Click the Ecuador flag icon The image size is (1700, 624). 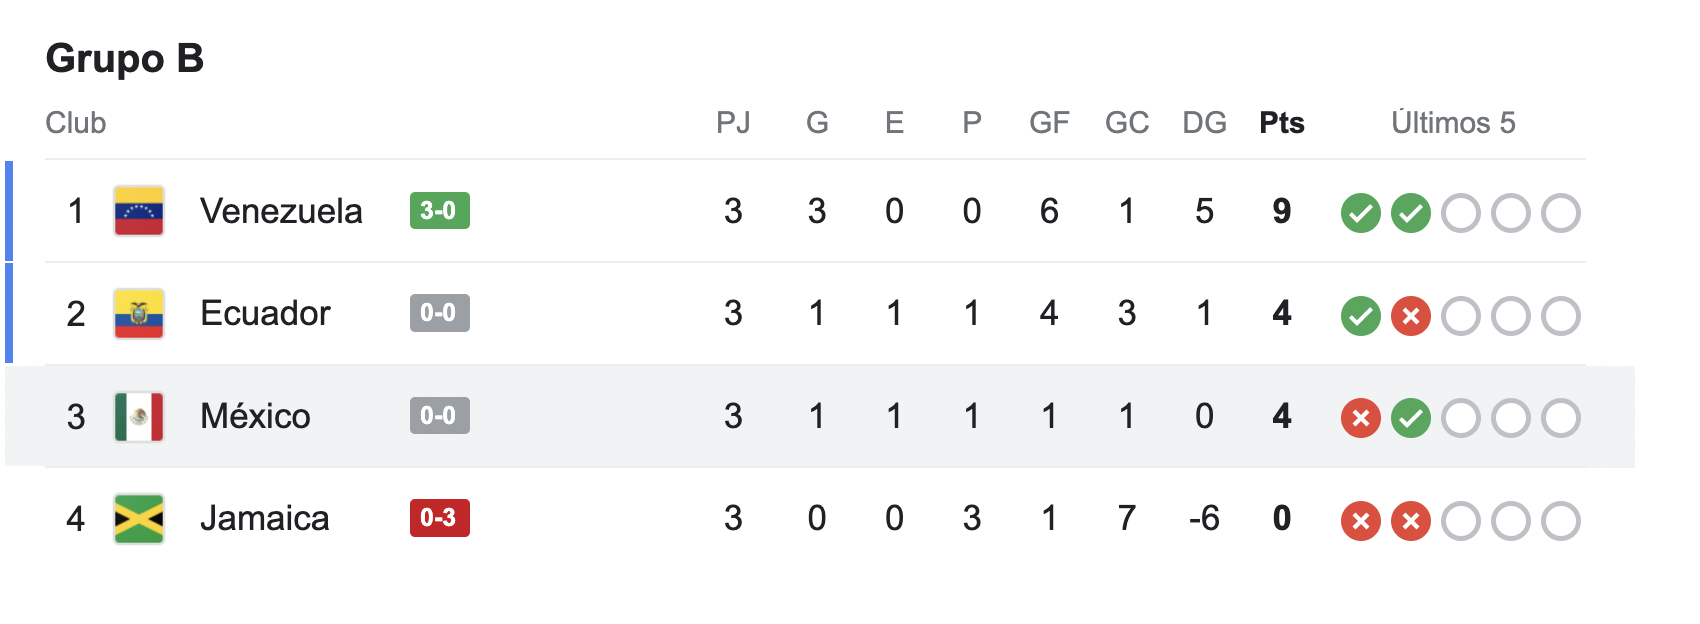139,314
